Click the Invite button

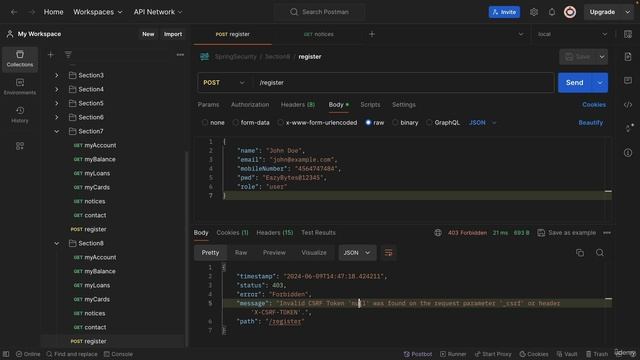[x=504, y=12]
